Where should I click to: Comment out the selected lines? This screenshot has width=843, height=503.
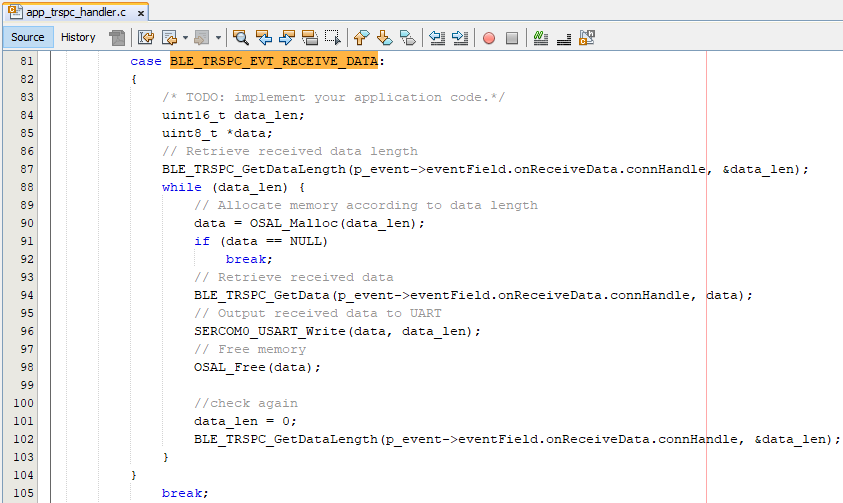(x=541, y=38)
